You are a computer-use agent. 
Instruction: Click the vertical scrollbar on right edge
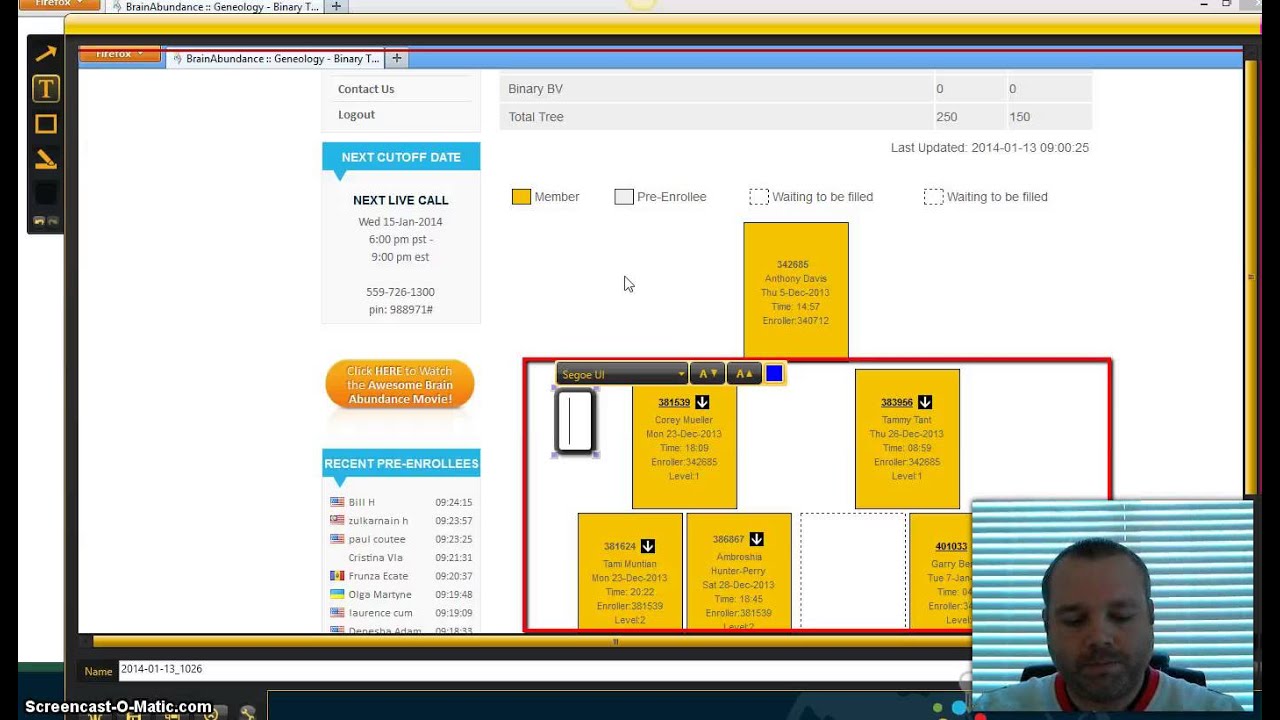(1251, 277)
